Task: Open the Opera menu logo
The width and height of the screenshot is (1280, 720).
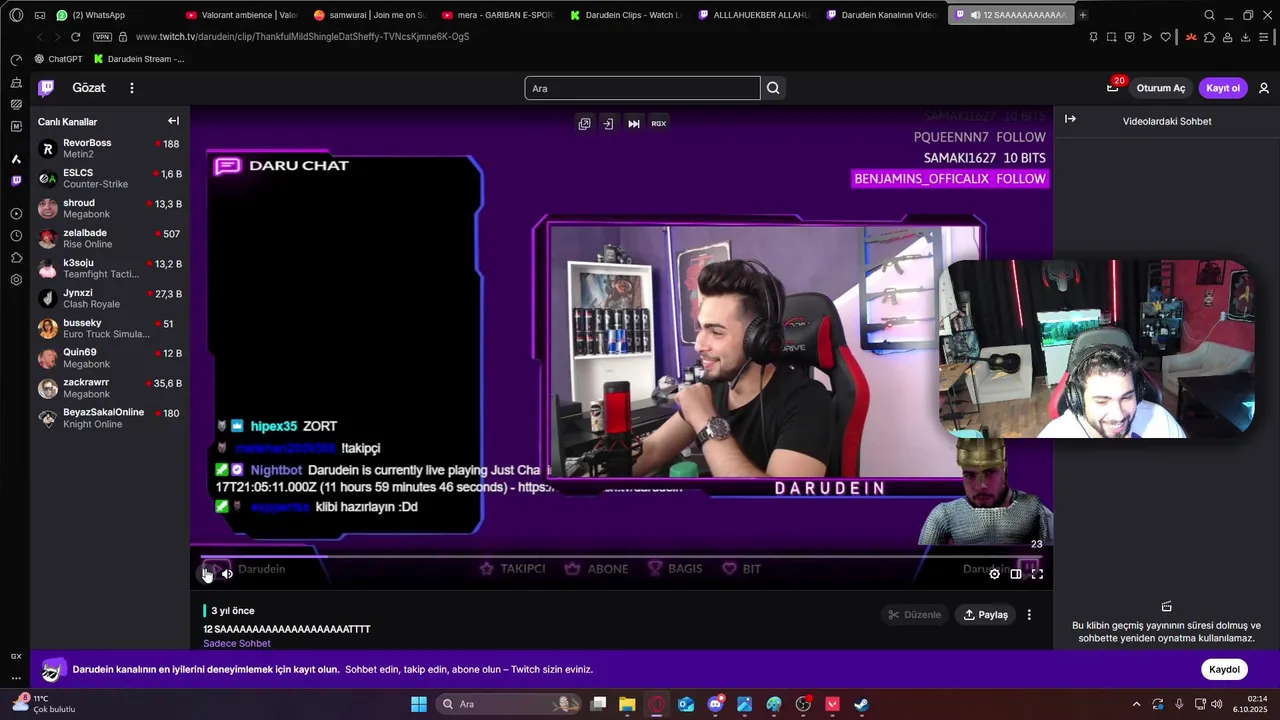Action: [x=16, y=15]
